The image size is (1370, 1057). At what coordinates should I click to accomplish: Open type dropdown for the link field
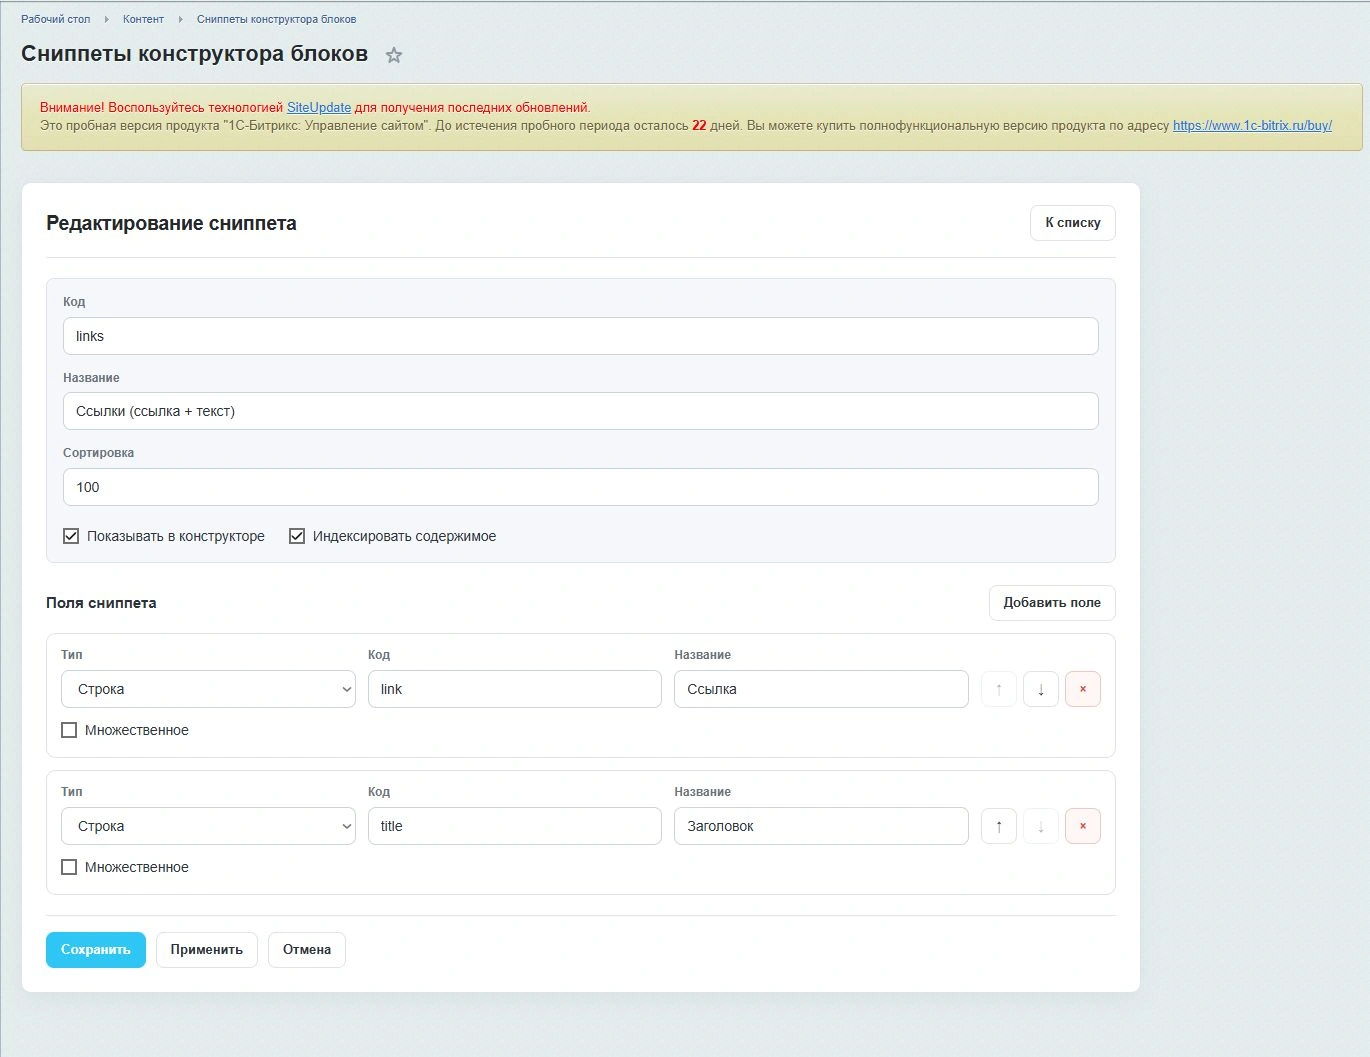[209, 689]
